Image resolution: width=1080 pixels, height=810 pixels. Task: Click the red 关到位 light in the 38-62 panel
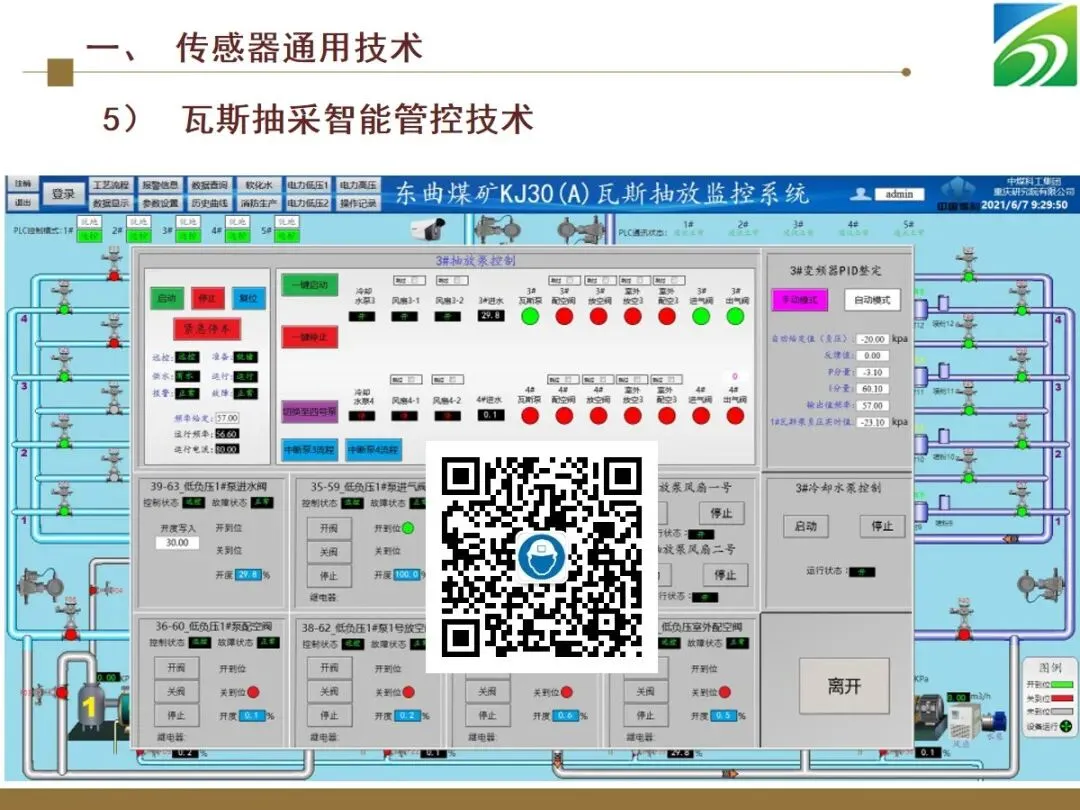coord(408,692)
